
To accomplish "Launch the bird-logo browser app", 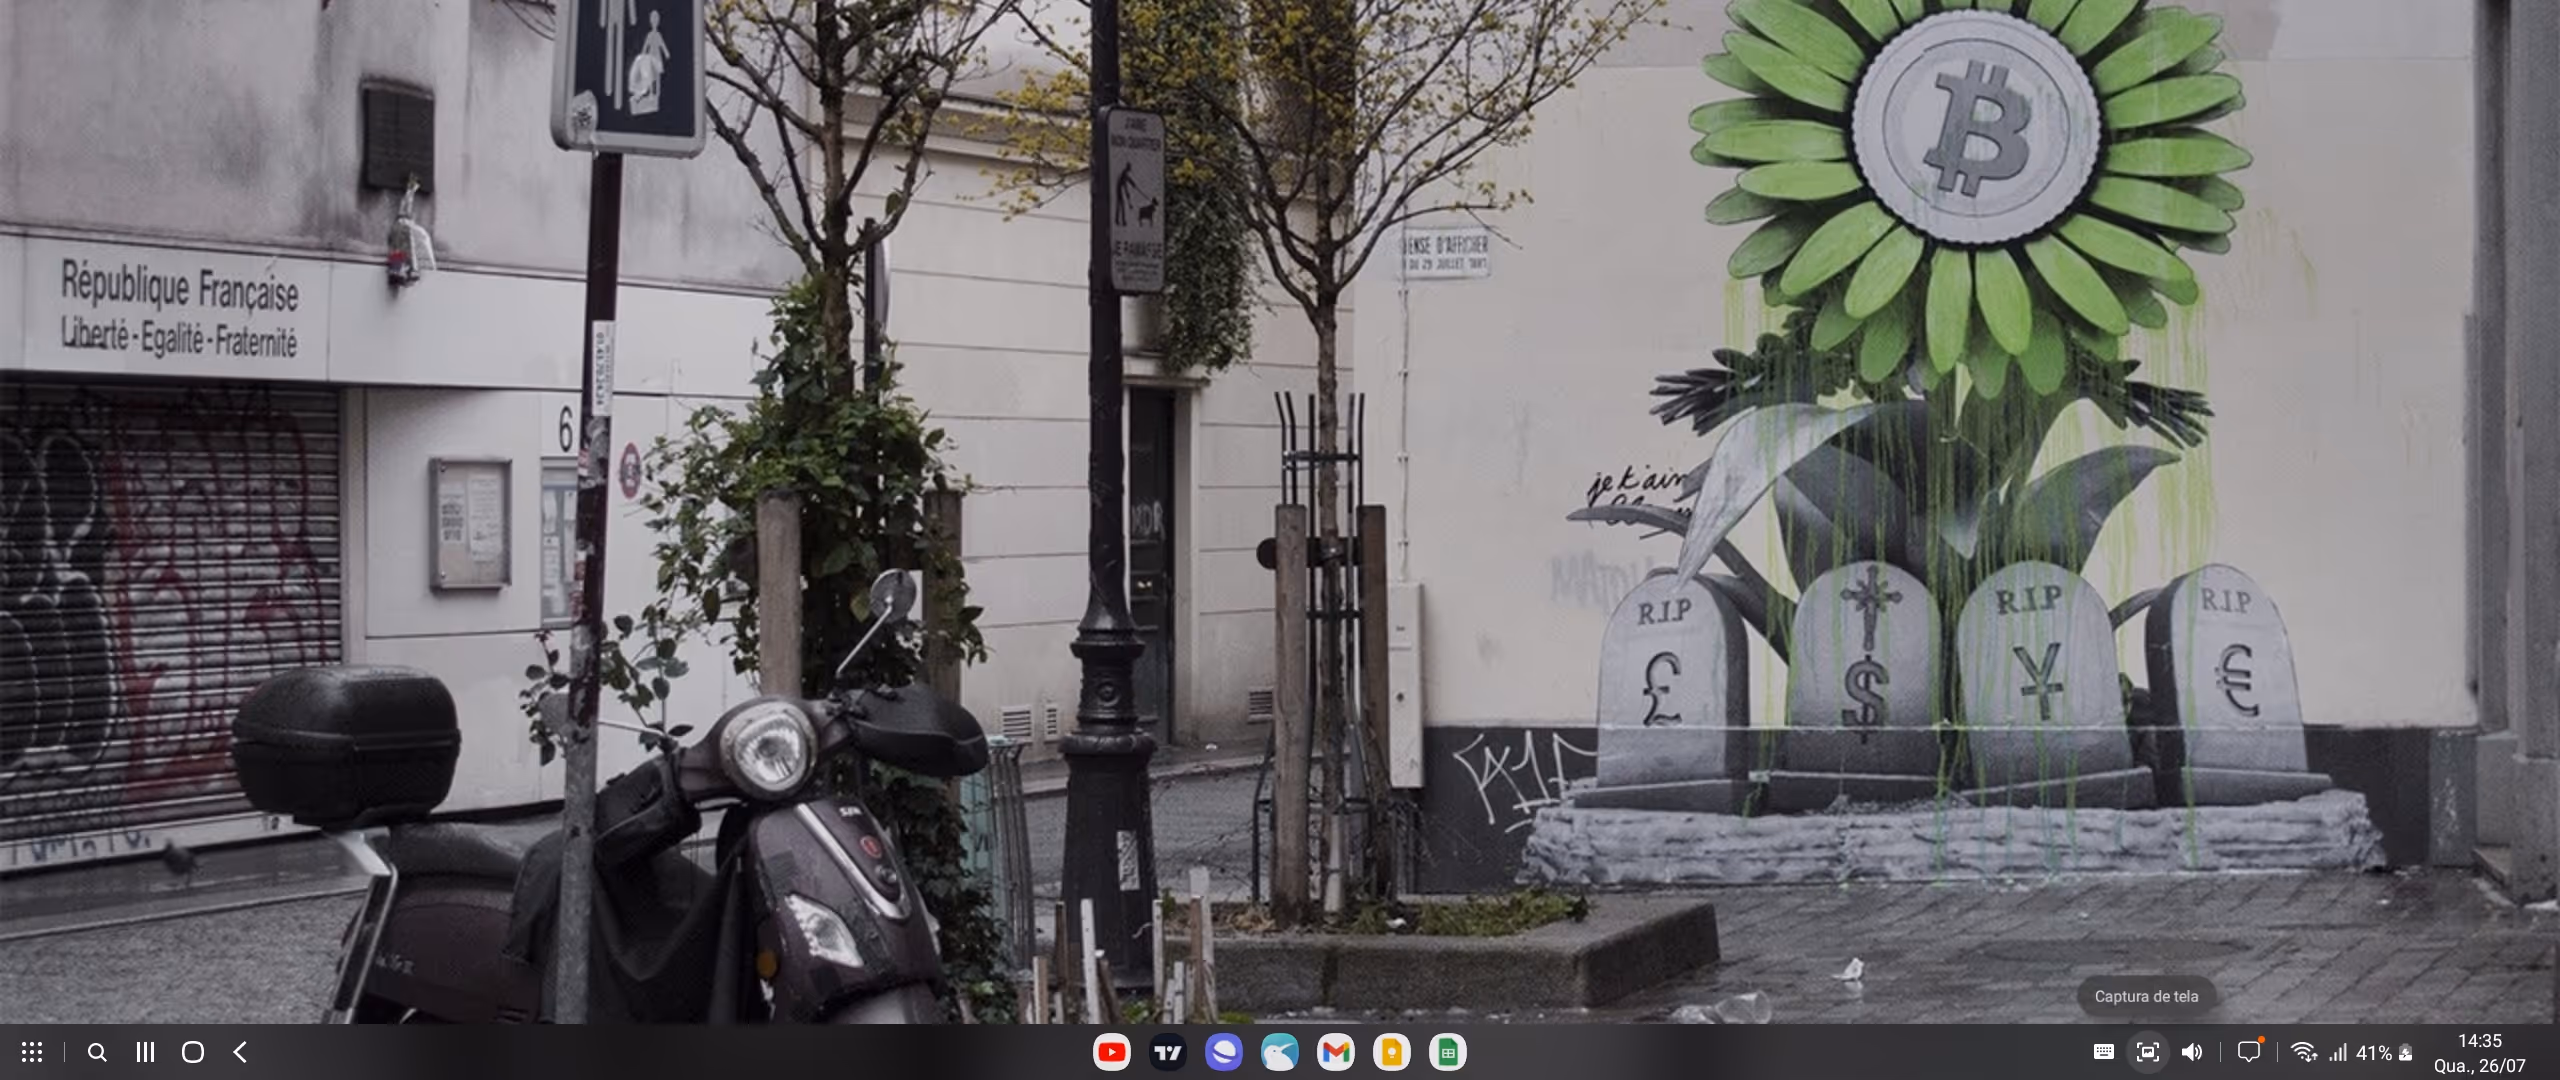I will coord(1279,1052).
